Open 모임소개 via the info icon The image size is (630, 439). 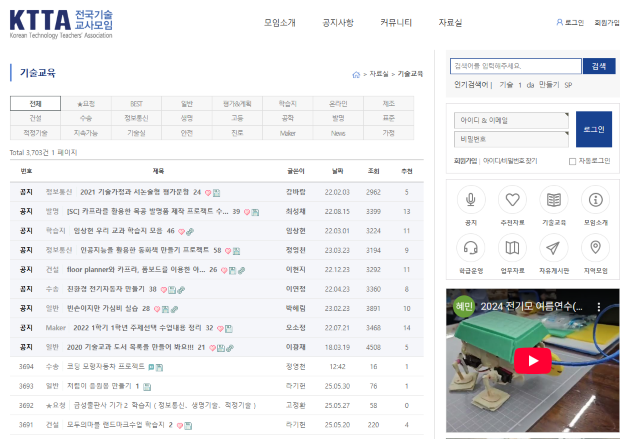pyautogui.click(x=596, y=199)
